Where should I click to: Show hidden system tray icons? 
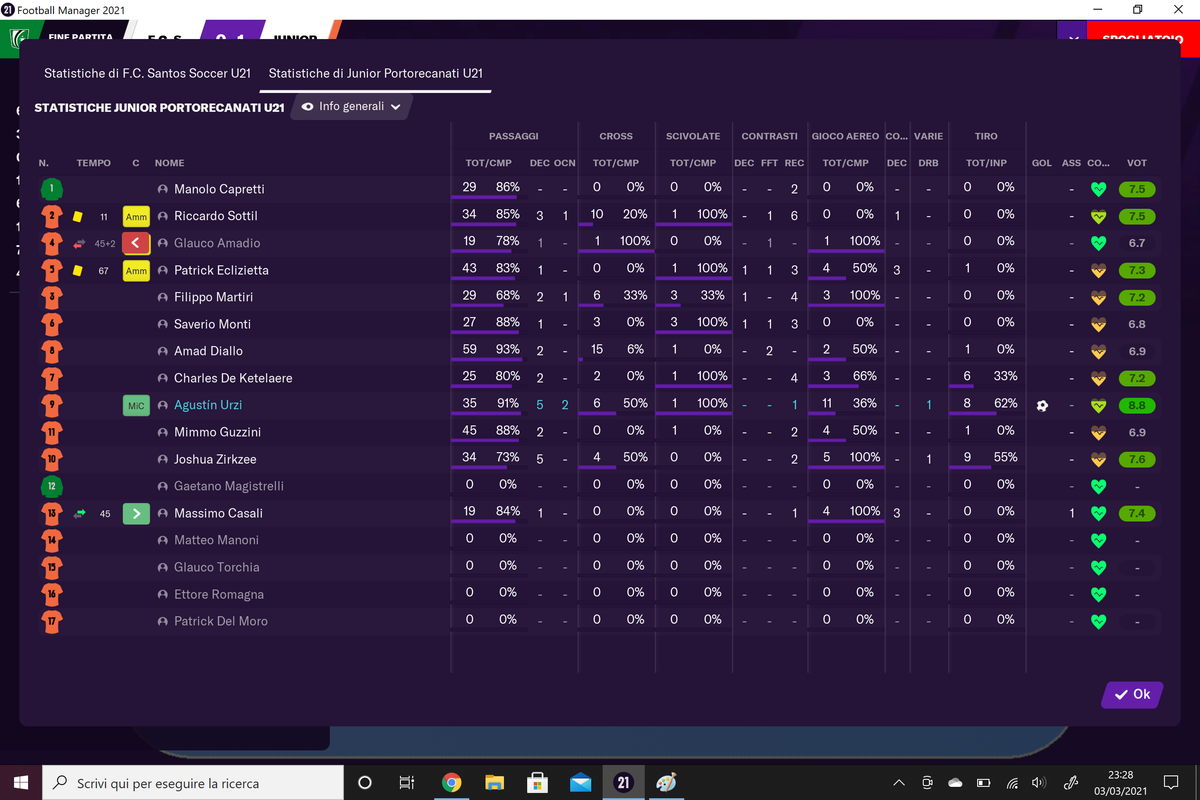tap(899, 782)
